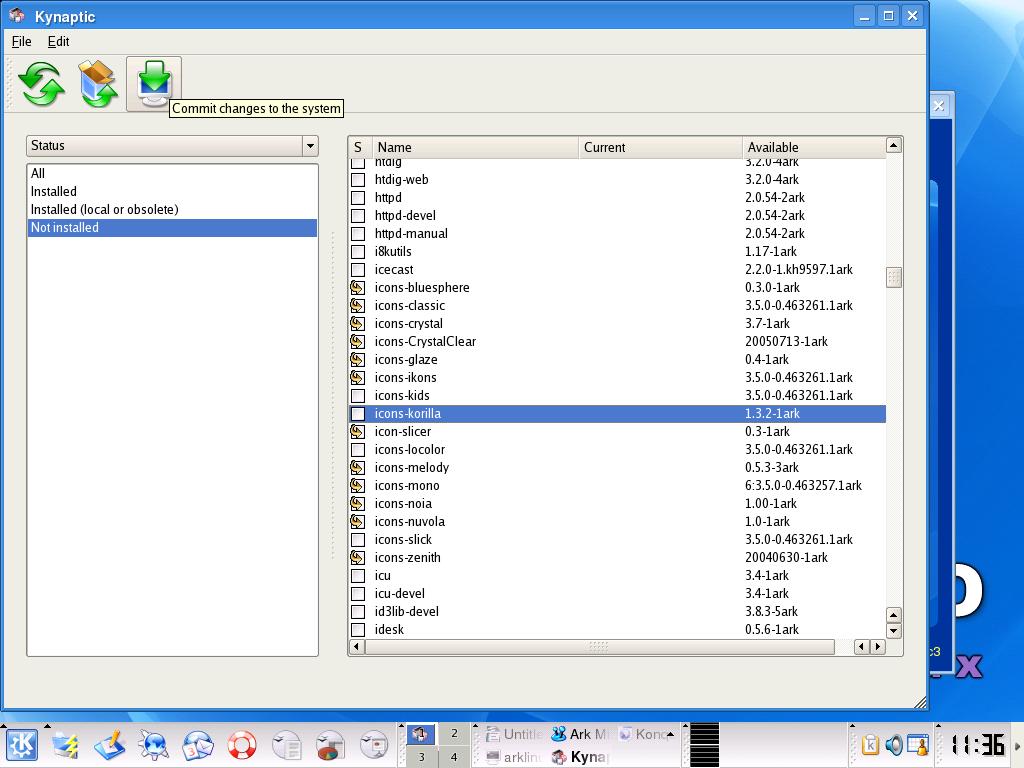Viewport: 1024px width, 768px height.
Task: Switch to virtual desktop 2
Action: [454, 733]
